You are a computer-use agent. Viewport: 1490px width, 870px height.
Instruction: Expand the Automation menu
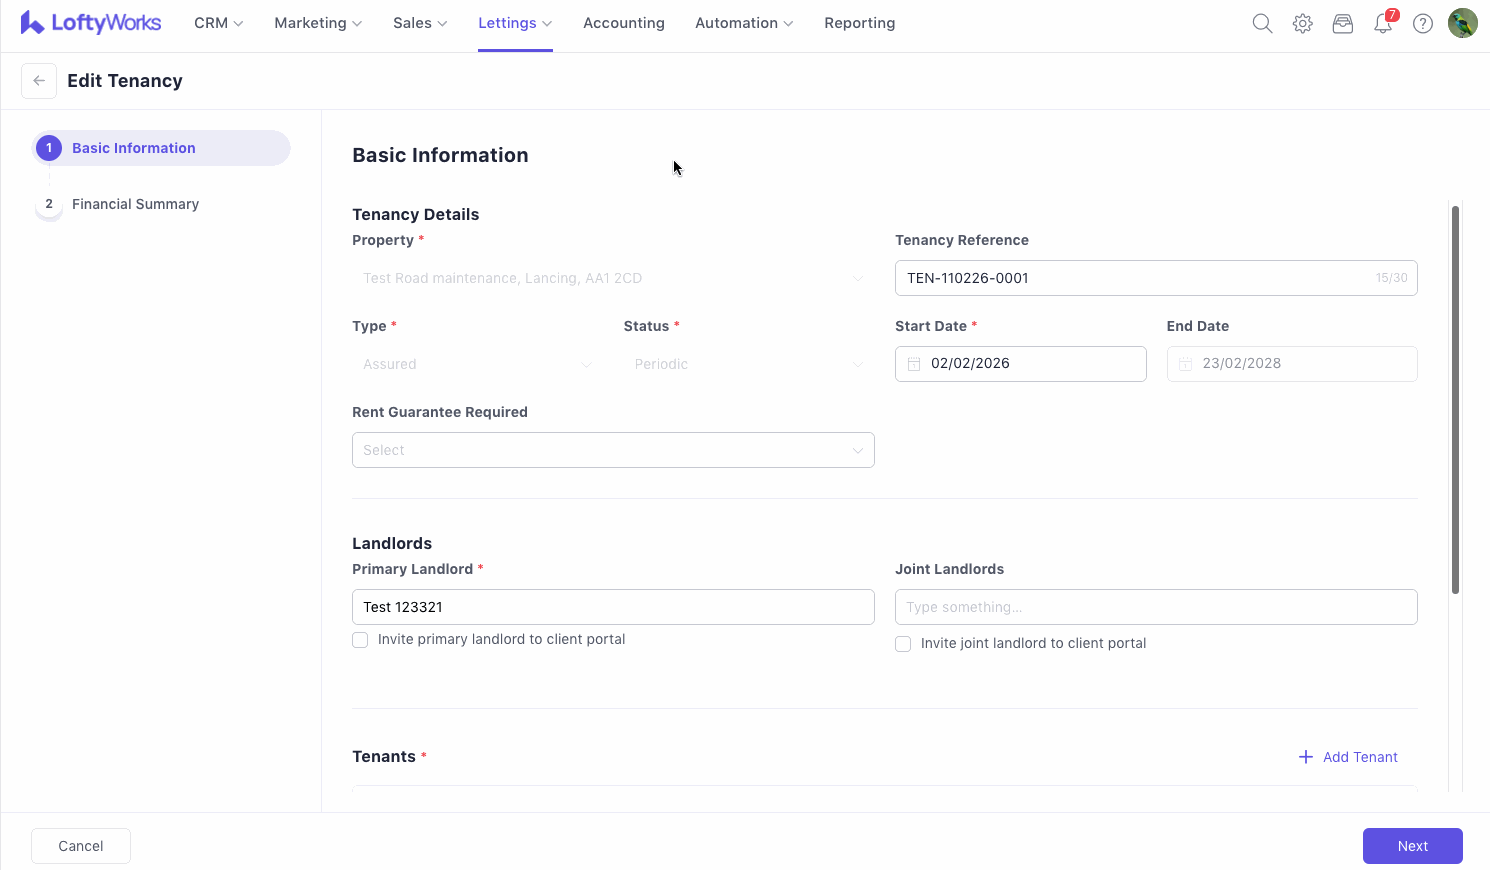(x=744, y=23)
